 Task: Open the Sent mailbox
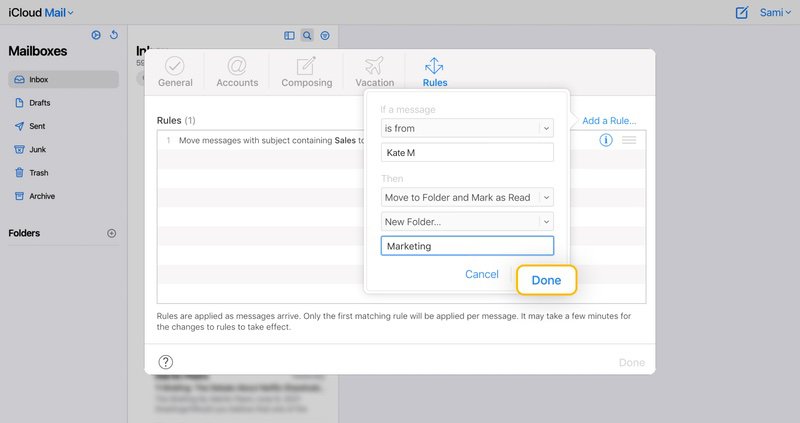pos(63,126)
